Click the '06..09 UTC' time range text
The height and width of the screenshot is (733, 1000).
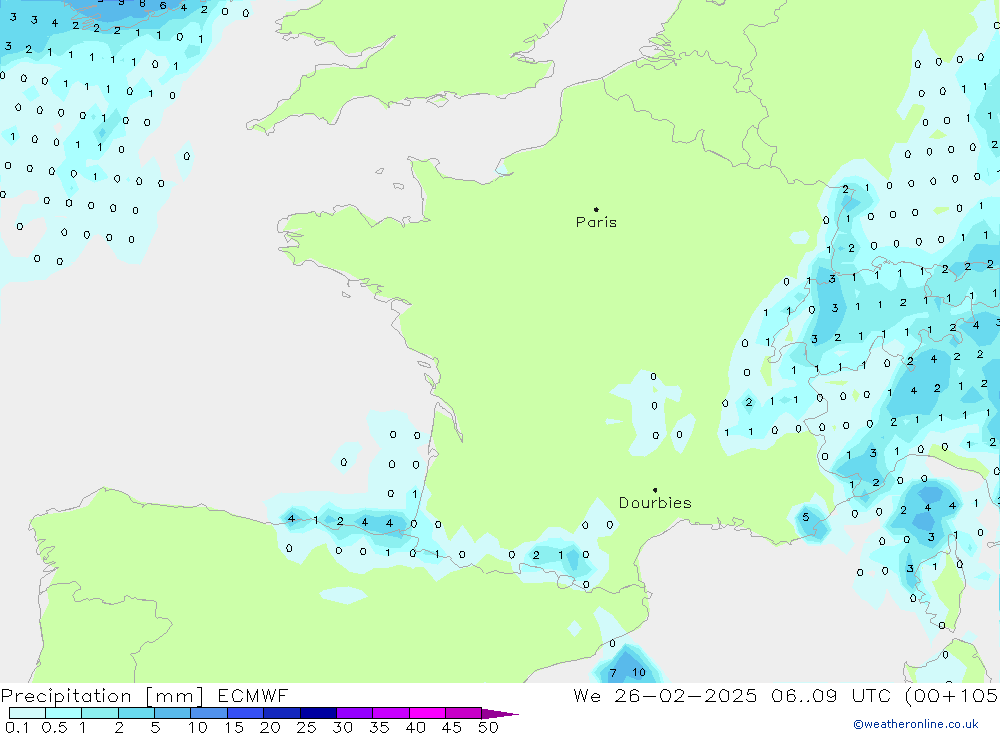coord(830,695)
